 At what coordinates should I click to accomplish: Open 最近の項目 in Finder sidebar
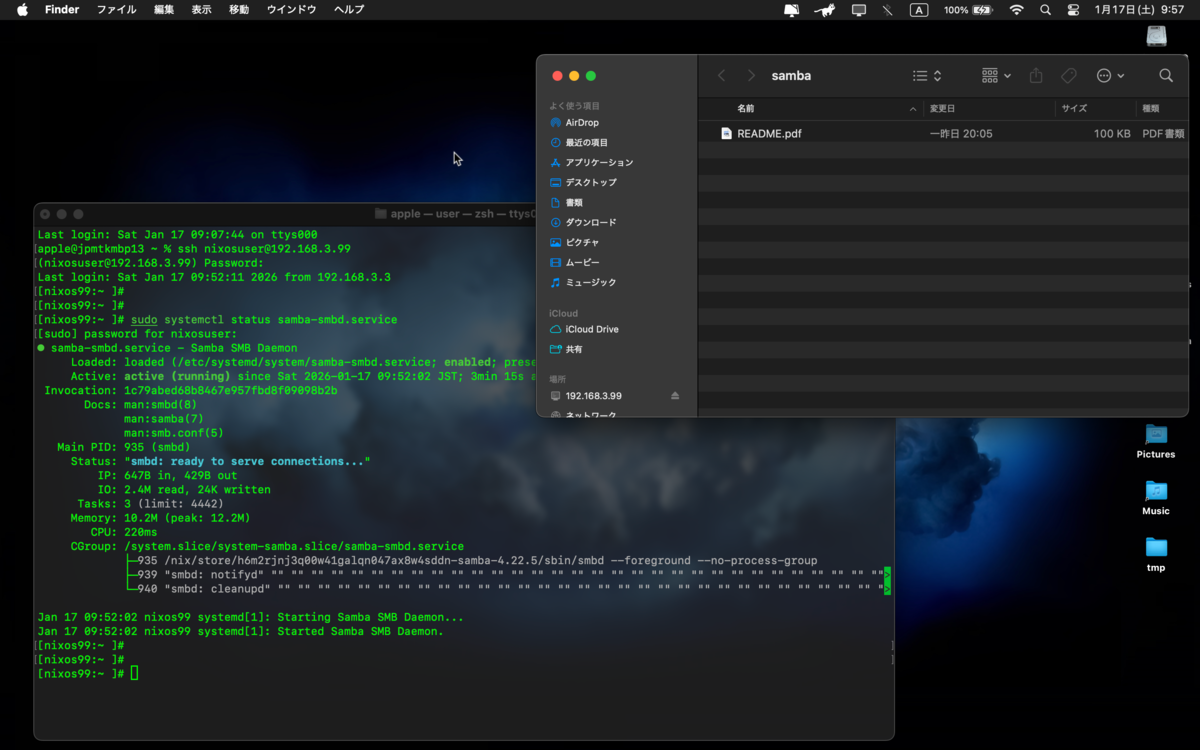(586, 142)
